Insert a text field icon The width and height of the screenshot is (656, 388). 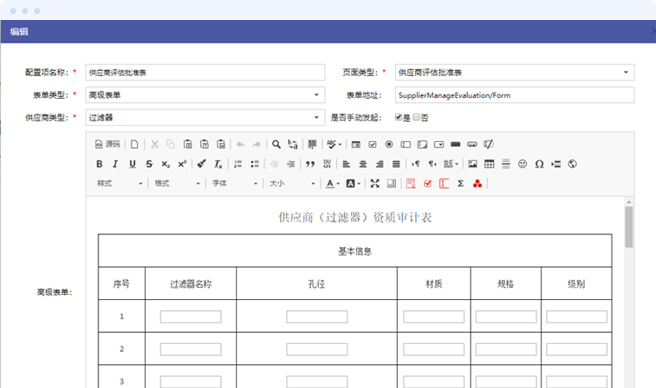tap(405, 144)
